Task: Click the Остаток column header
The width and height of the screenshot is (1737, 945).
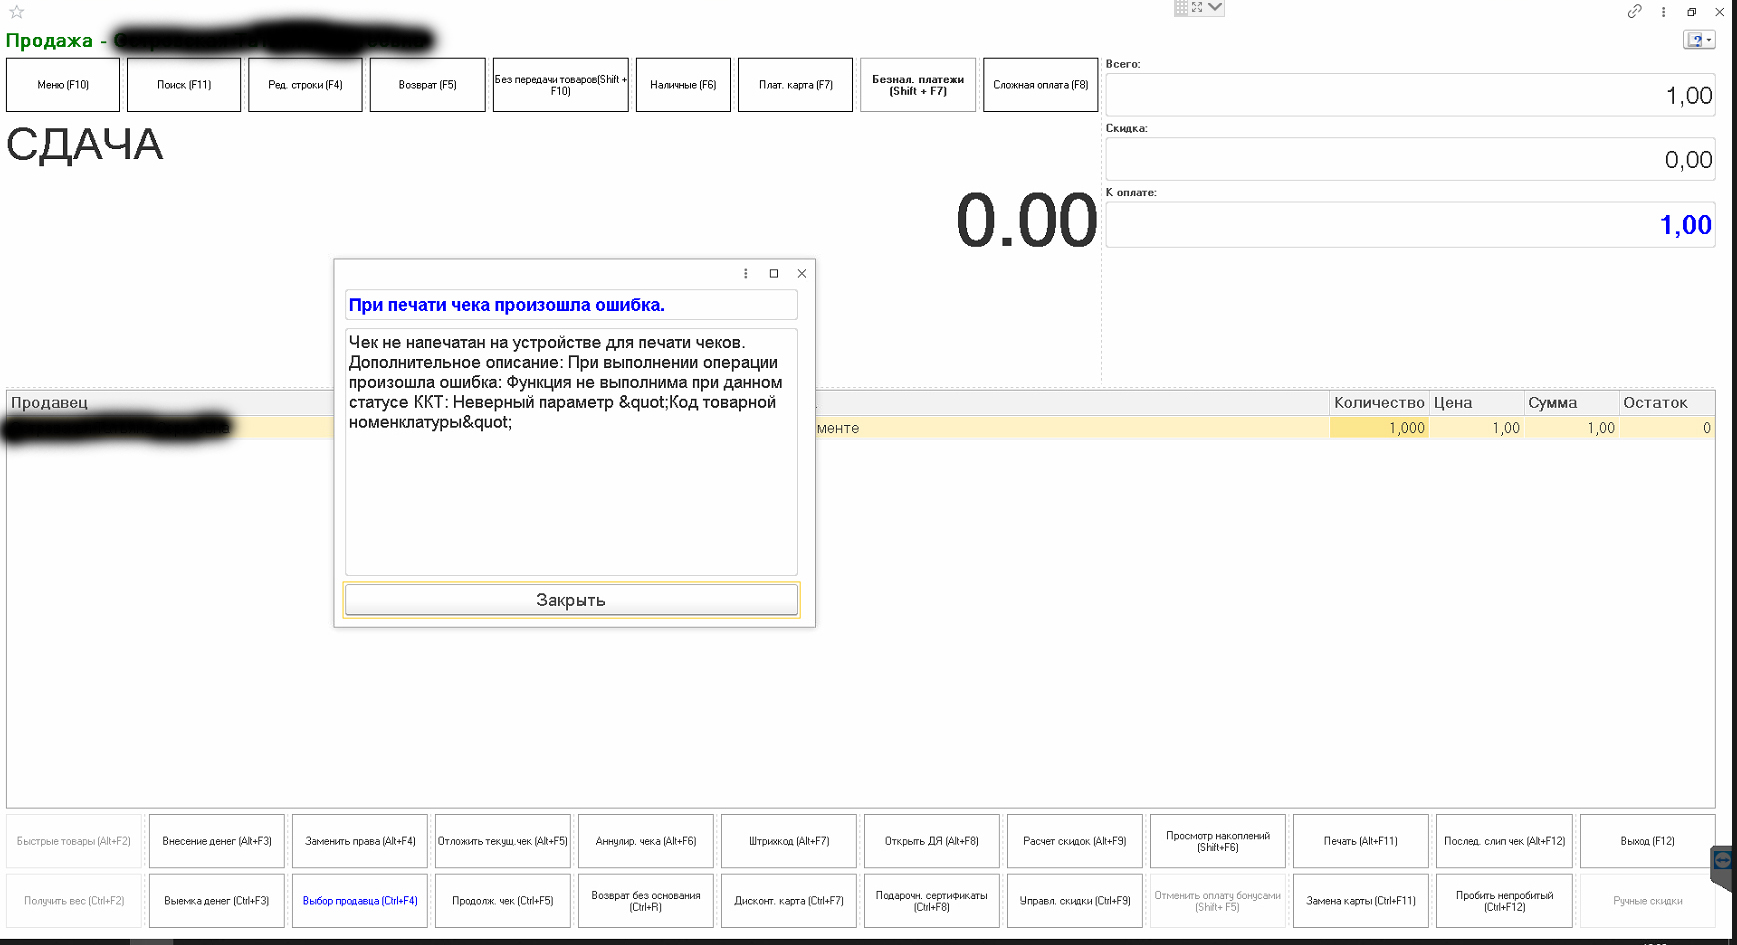Action: (x=1667, y=402)
